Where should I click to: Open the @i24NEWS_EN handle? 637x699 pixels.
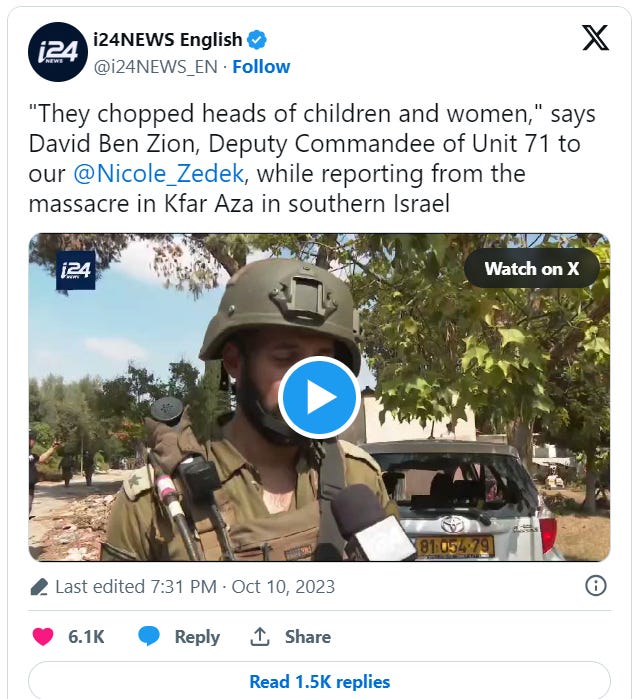(156, 67)
